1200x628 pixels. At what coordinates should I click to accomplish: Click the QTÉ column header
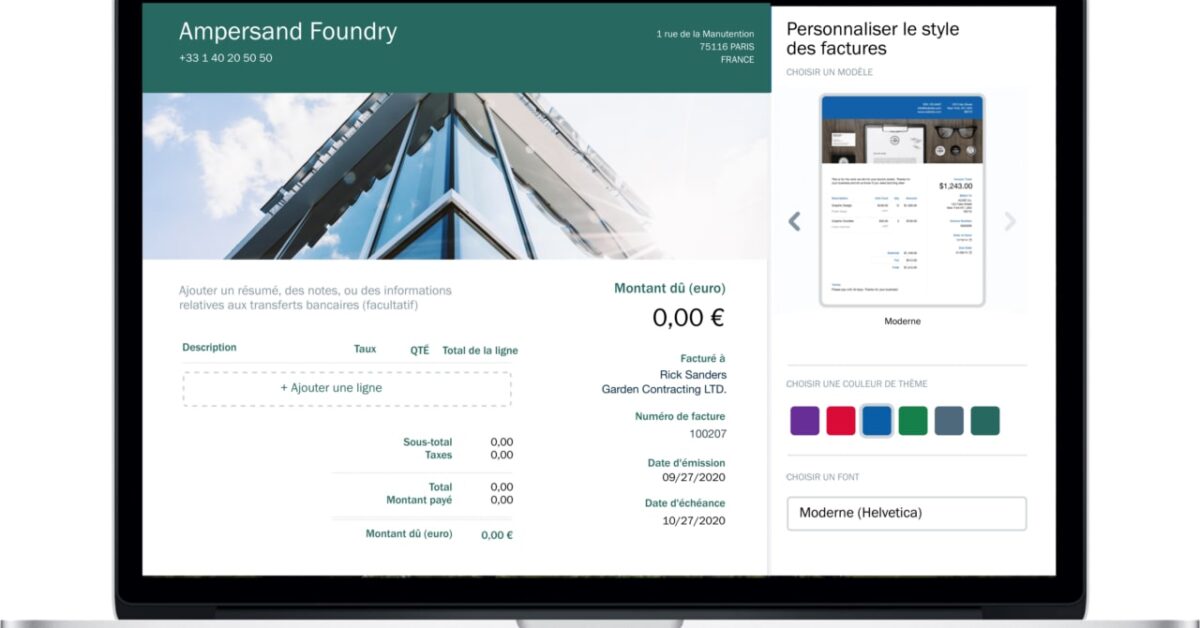pyautogui.click(x=419, y=350)
